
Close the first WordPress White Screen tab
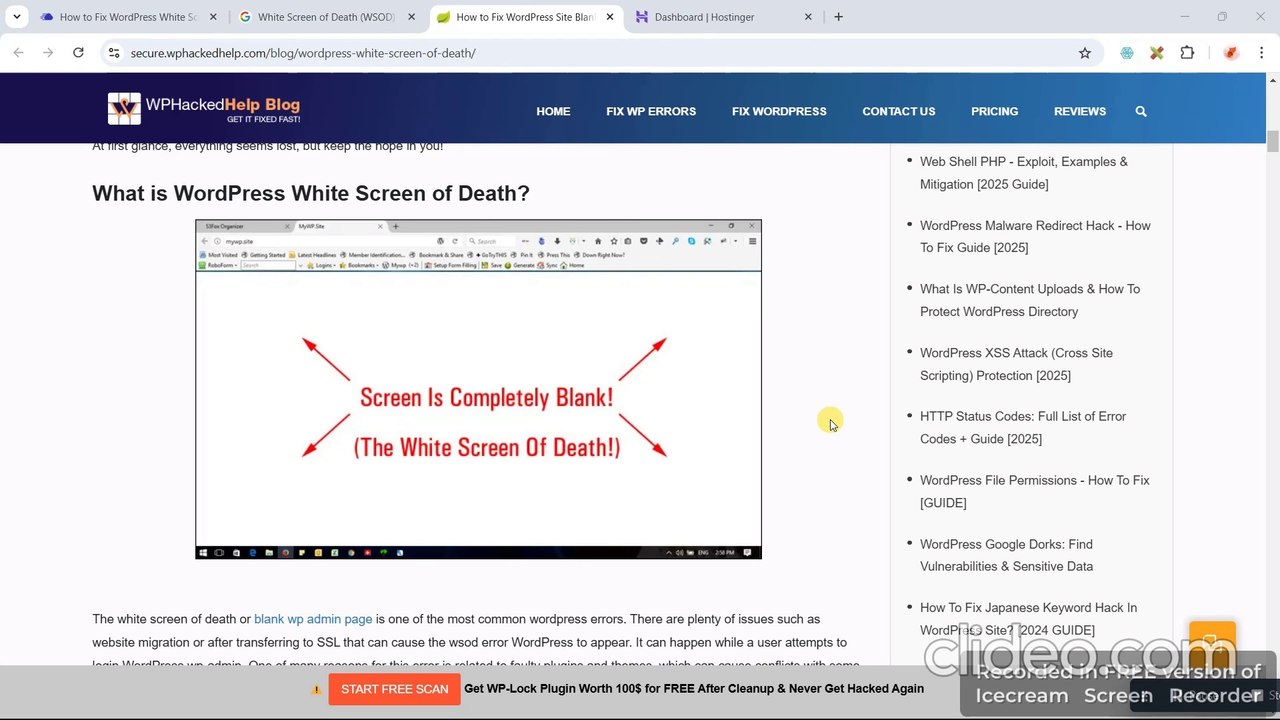click(213, 17)
